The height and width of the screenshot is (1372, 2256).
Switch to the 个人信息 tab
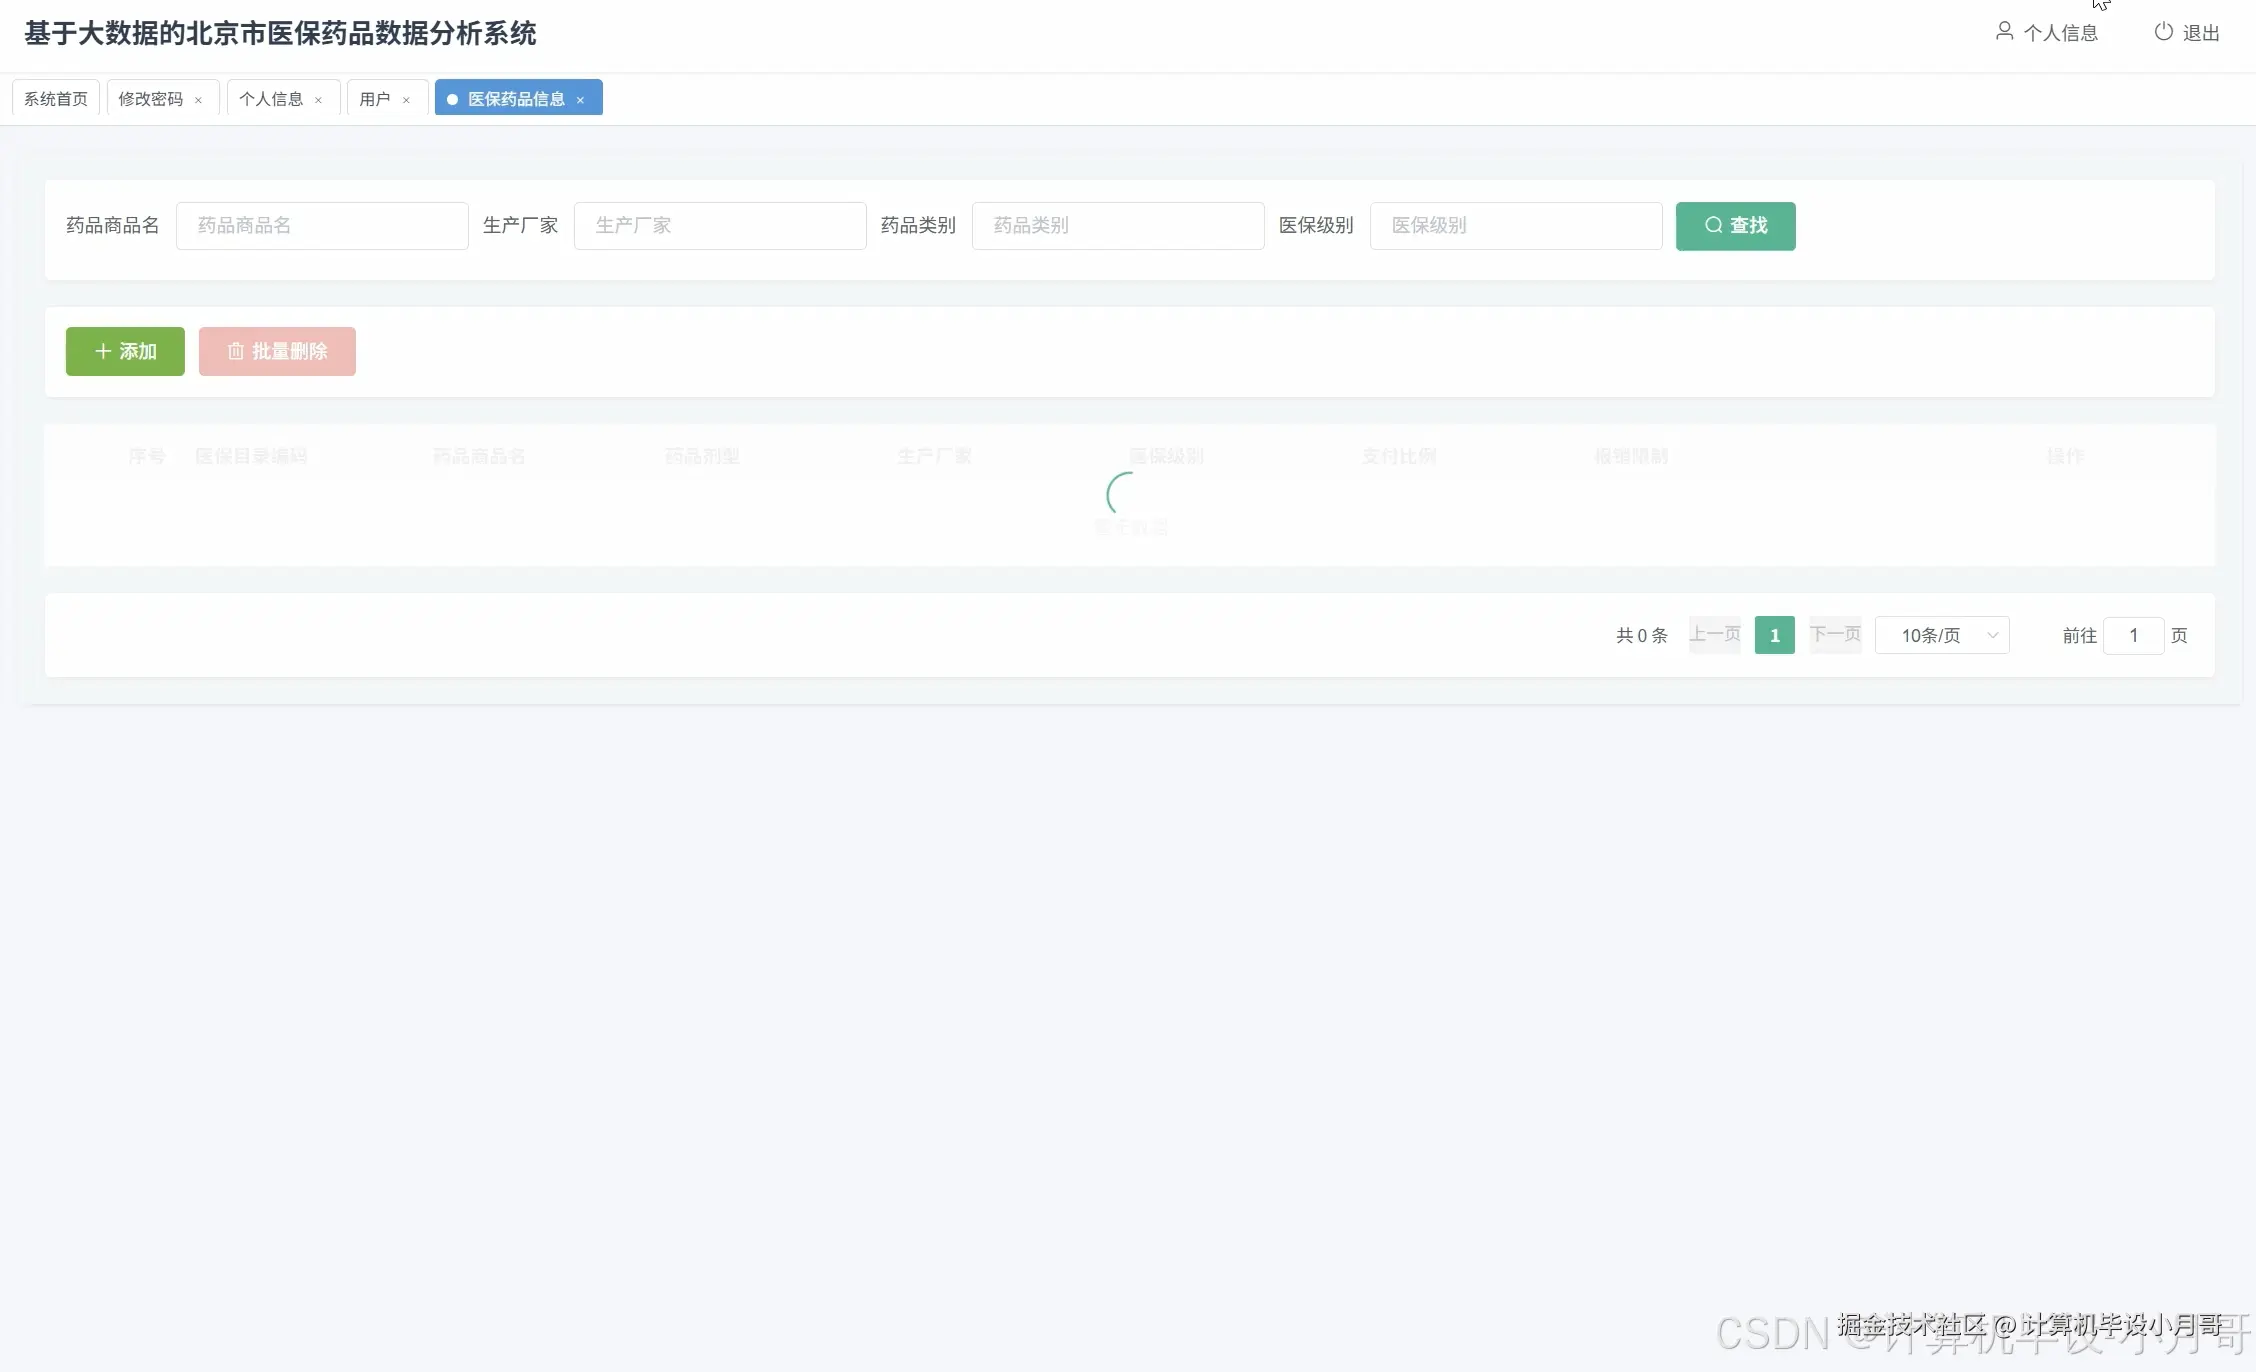[x=272, y=98]
